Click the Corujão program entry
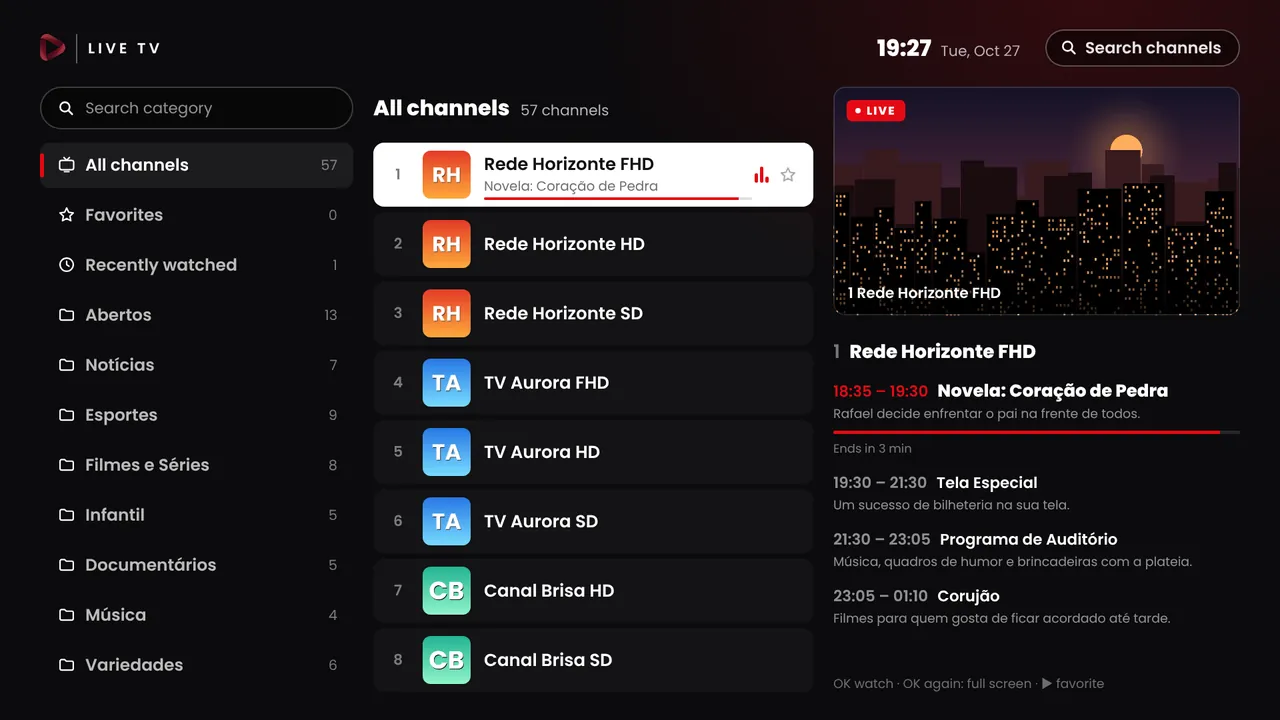Viewport: 1280px width, 720px height. click(x=1036, y=607)
